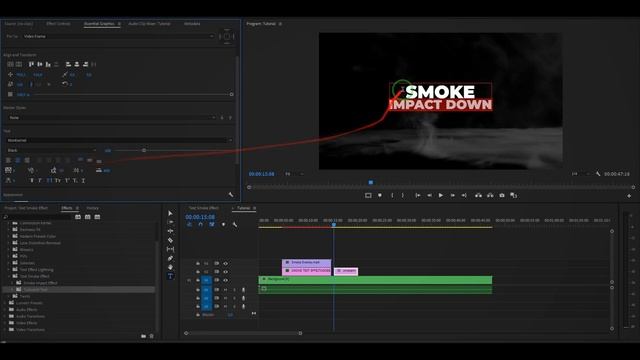Expand the Video Transitions folder
This screenshot has width=640, height=360.
(x=5, y=329)
